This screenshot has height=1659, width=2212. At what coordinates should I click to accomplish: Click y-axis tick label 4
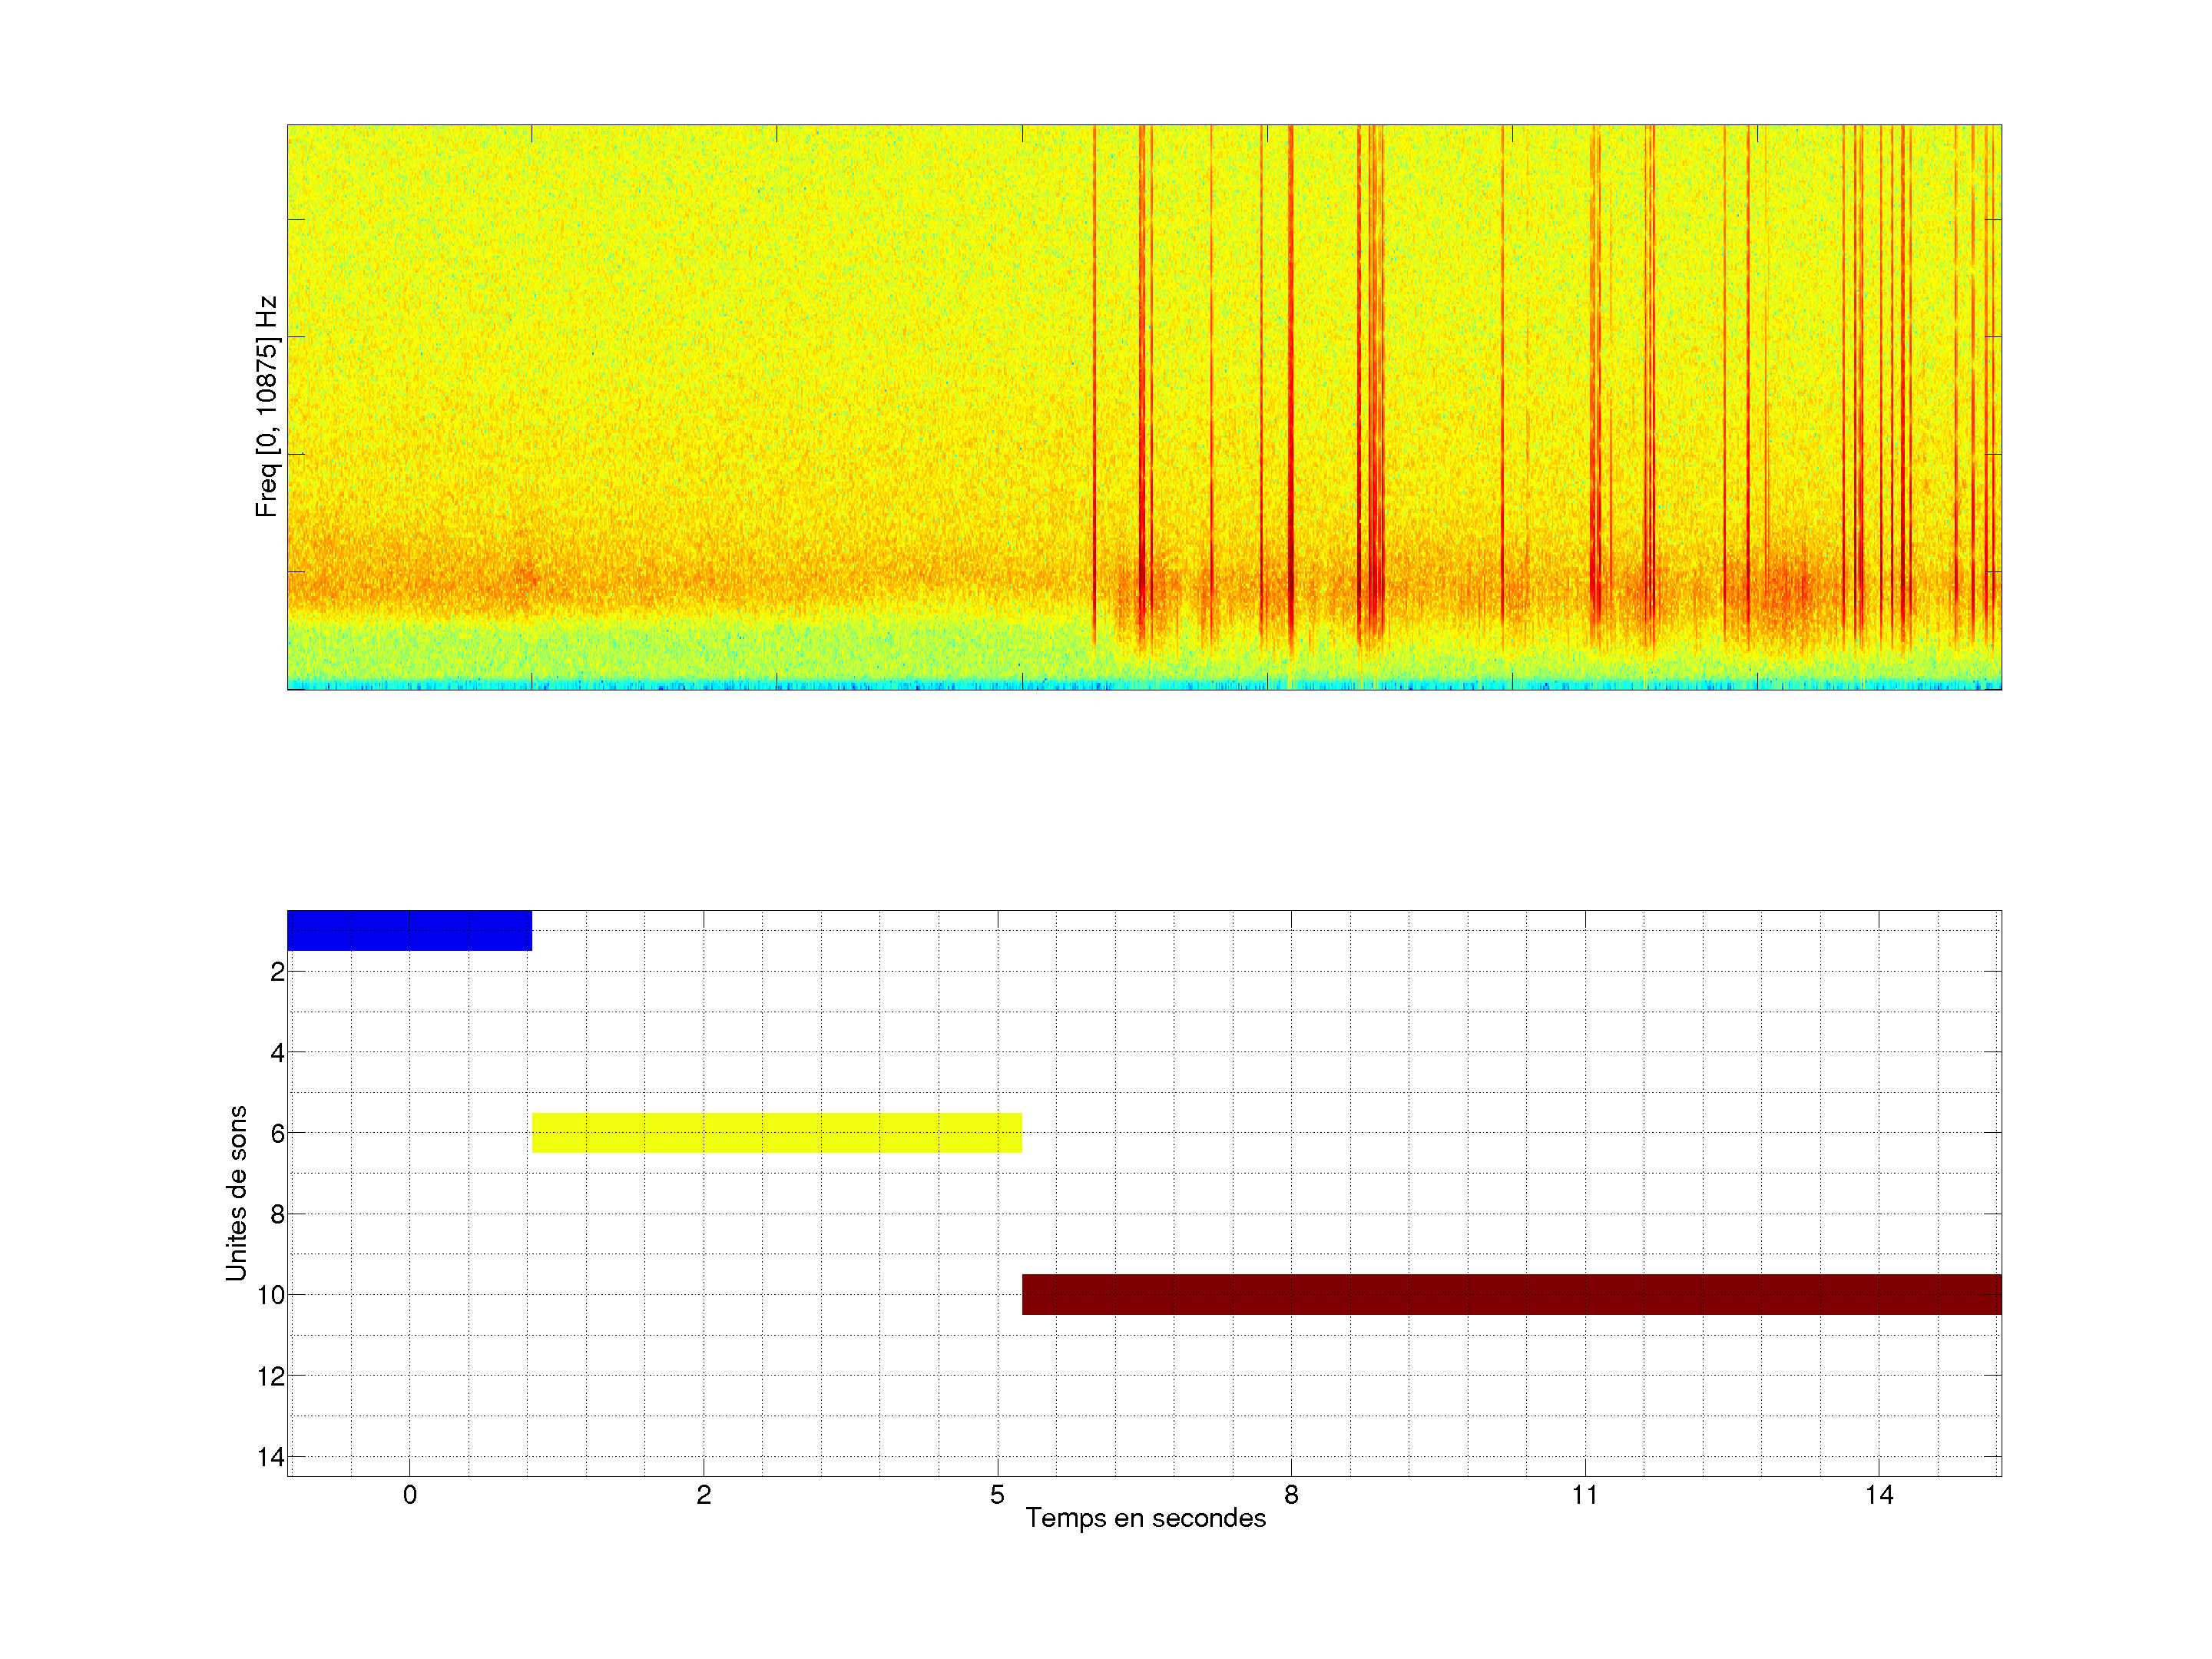pos(277,1053)
